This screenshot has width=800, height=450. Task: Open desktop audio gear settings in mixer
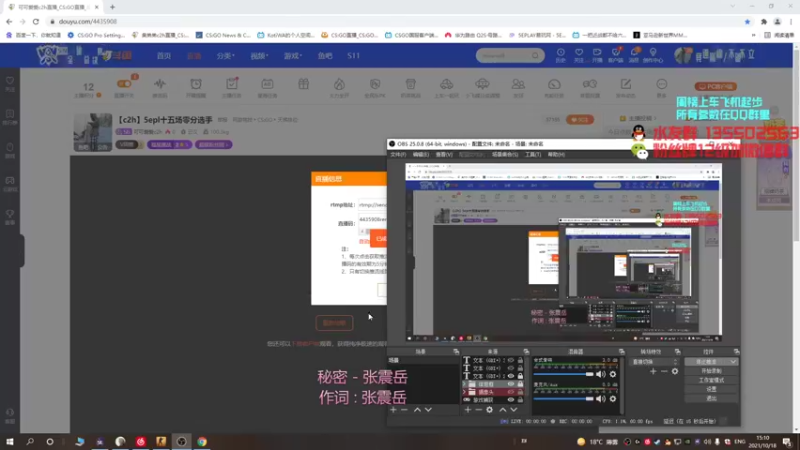coord(613,374)
